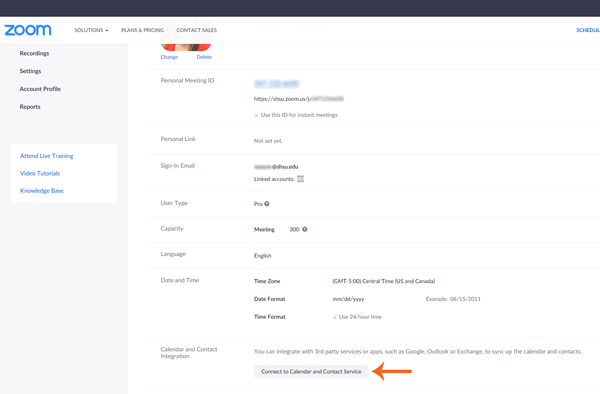600x394 pixels.
Task: Click the Pro user type help icon
Action: (267, 204)
